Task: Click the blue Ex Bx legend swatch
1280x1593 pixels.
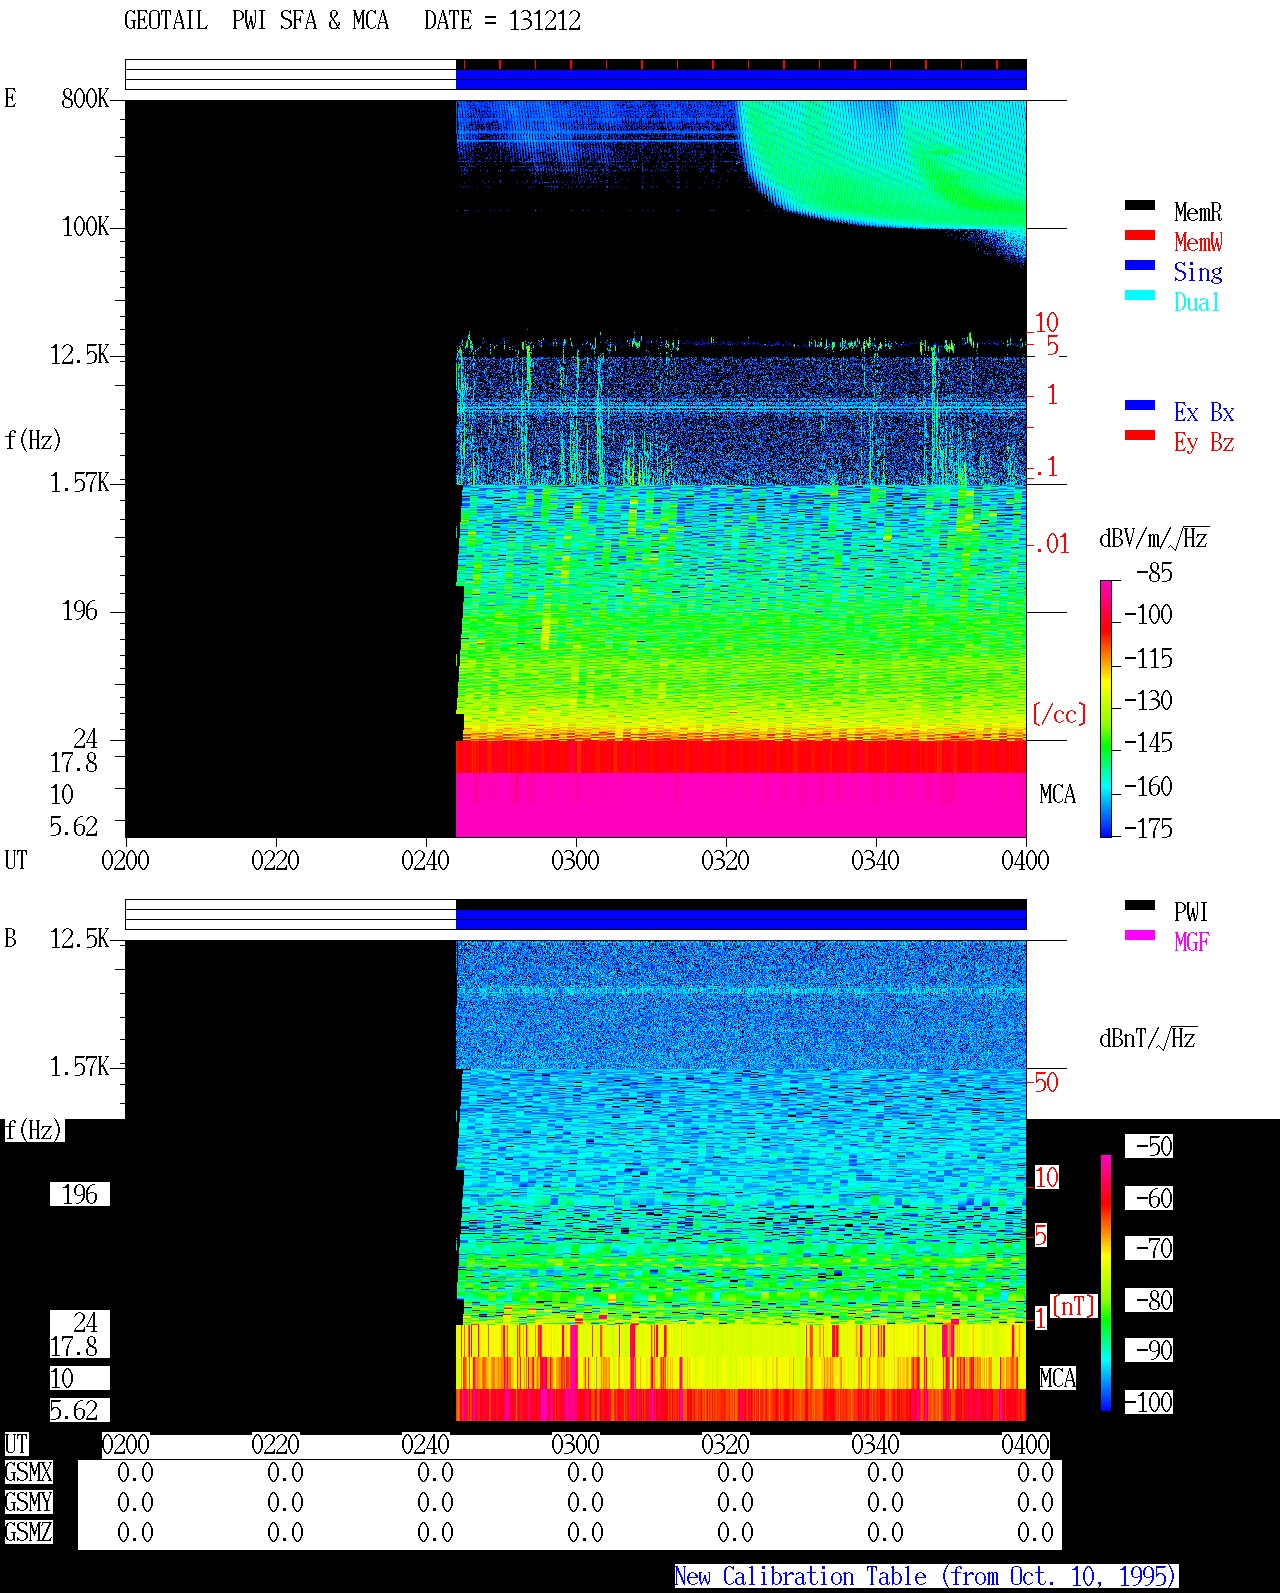Action: (x=1140, y=406)
